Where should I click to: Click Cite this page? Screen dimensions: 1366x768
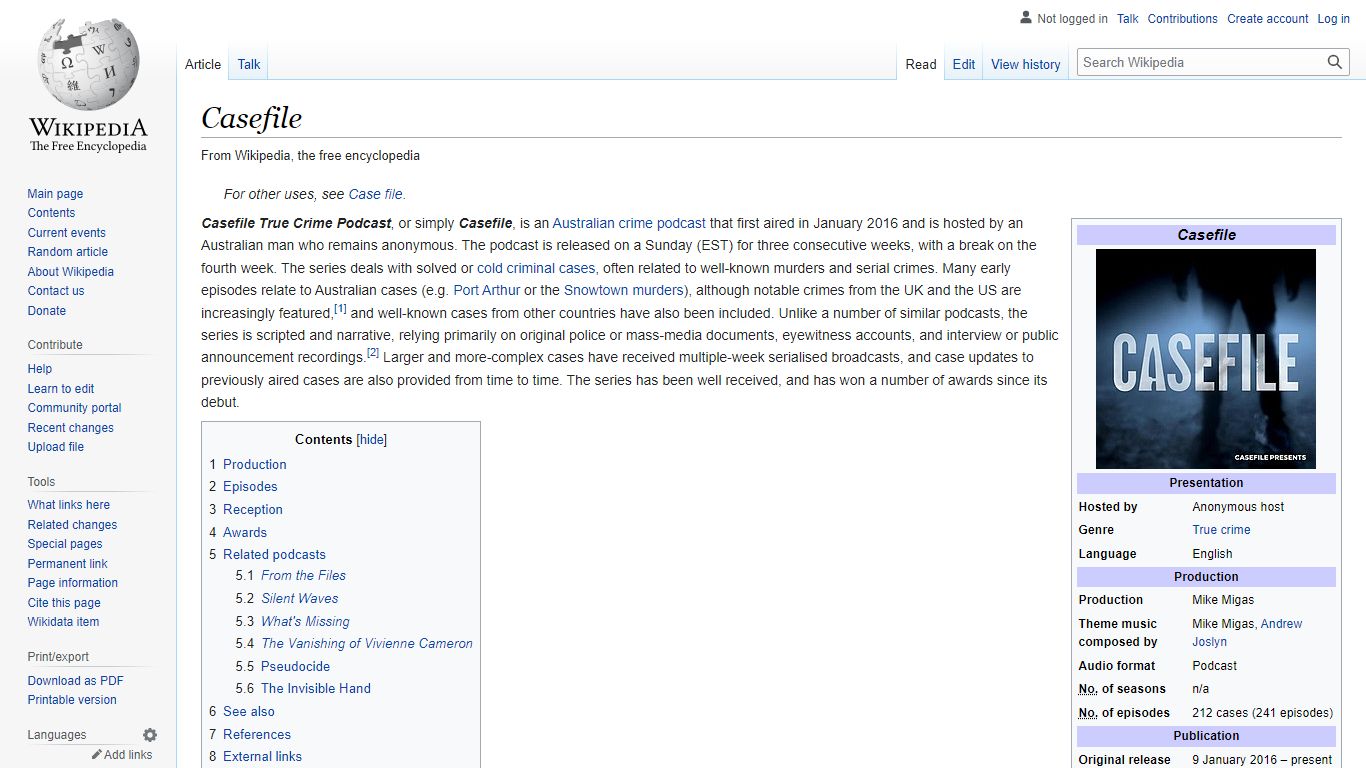pyautogui.click(x=64, y=603)
